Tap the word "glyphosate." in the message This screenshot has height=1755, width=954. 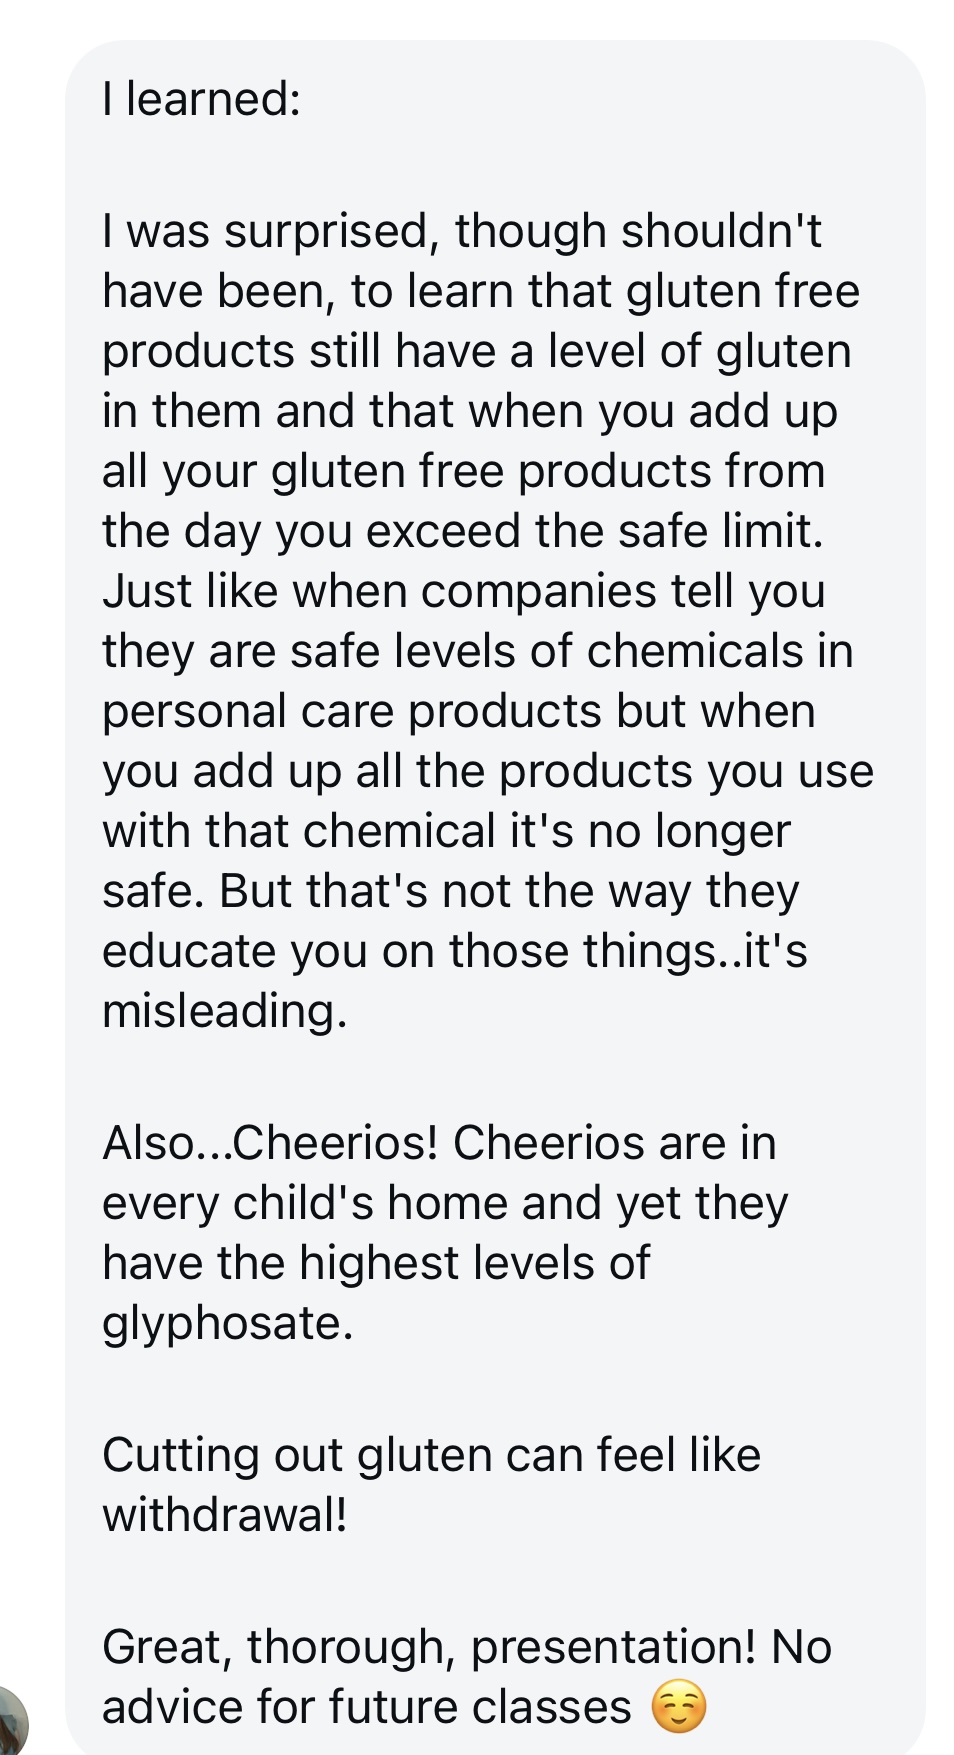[228, 1324]
